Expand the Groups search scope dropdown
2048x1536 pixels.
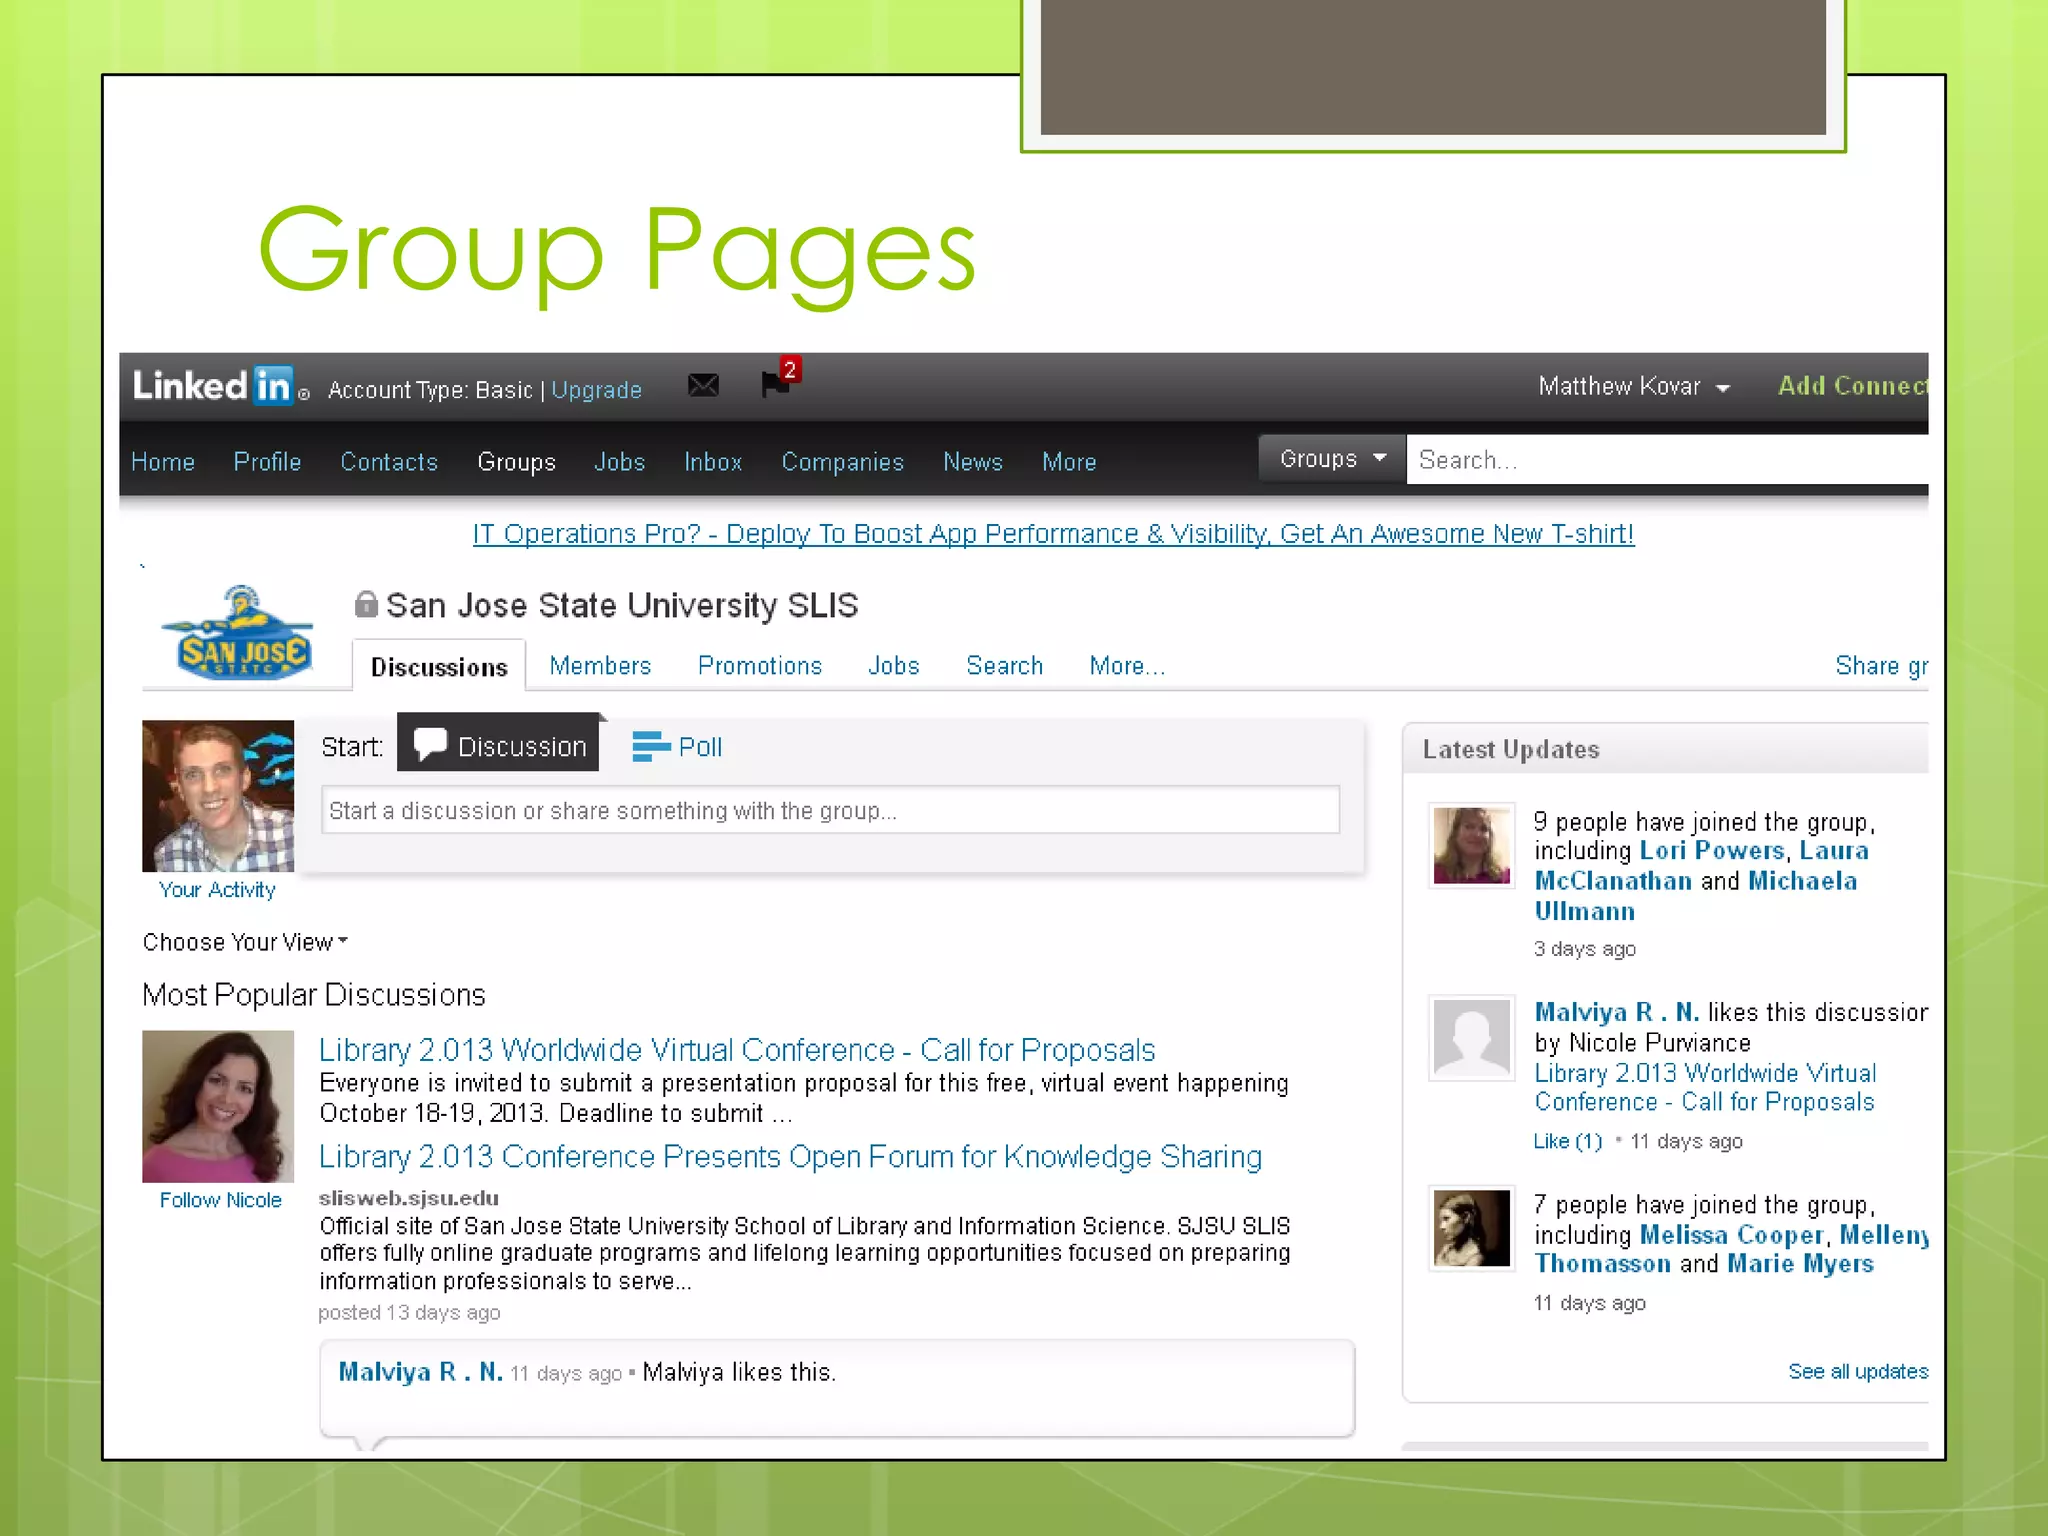[1332, 459]
